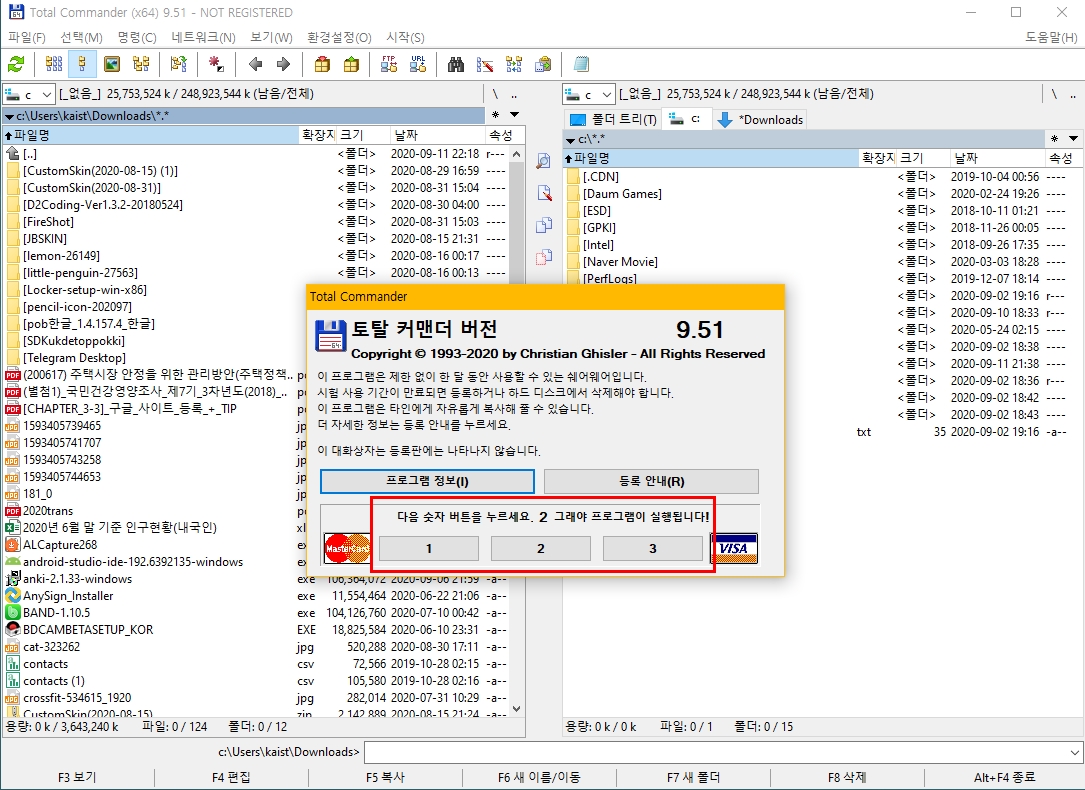The image size is (1085, 790).
Task: Click the Move icon in middle vertical bar
Action: (544, 257)
